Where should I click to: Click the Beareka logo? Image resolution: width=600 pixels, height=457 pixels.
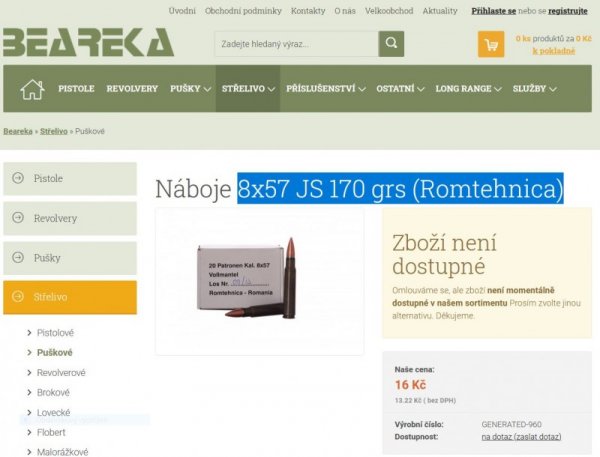click(88, 42)
